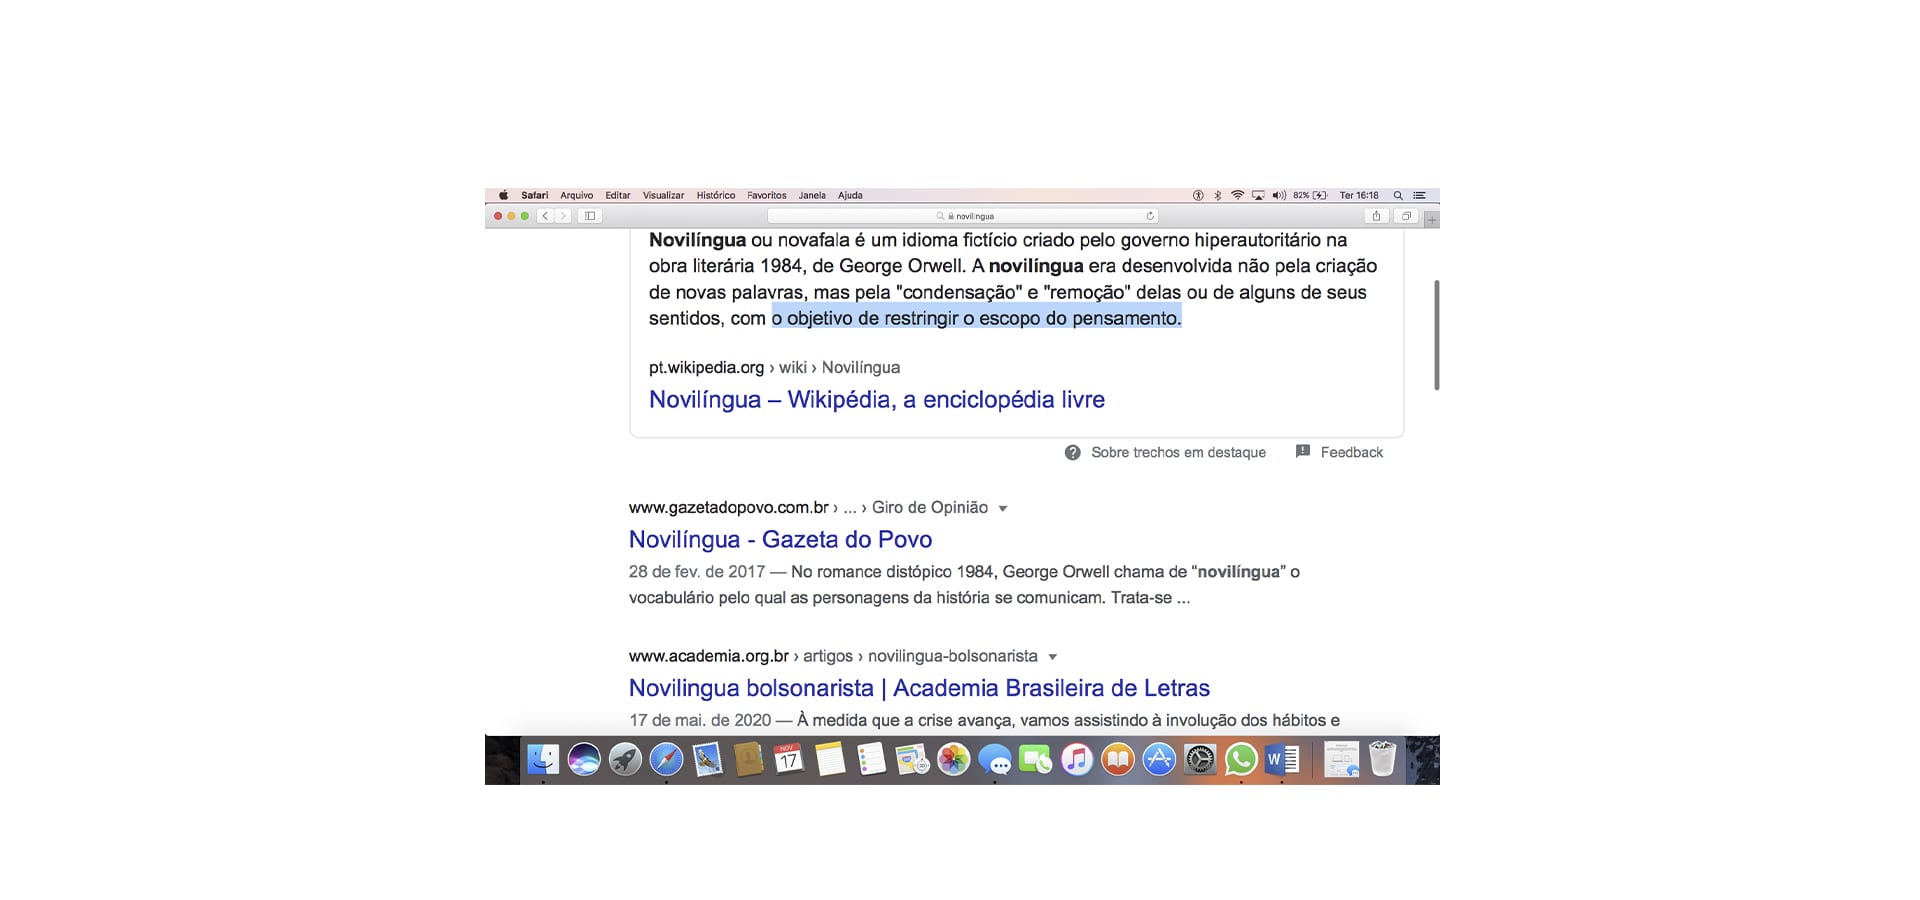This screenshot has height=900, width=1920.
Task: Open the Ajuda menu
Action: click(850, 196)
